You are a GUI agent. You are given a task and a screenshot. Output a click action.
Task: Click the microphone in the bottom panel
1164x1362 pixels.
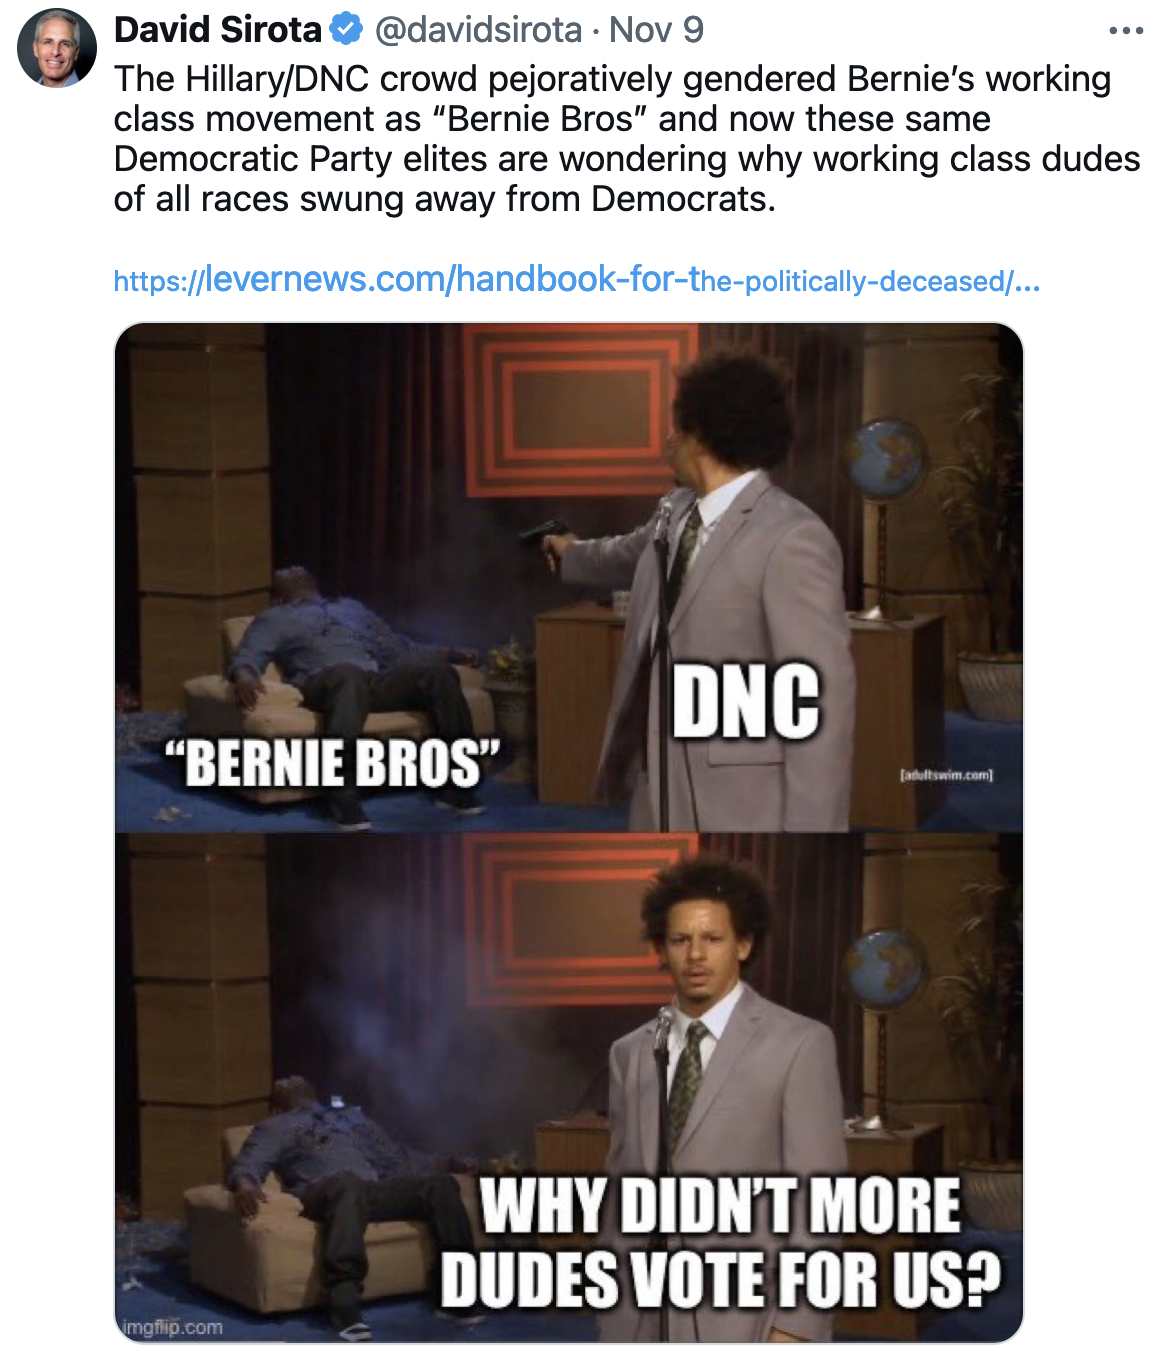coord(663,1030)
